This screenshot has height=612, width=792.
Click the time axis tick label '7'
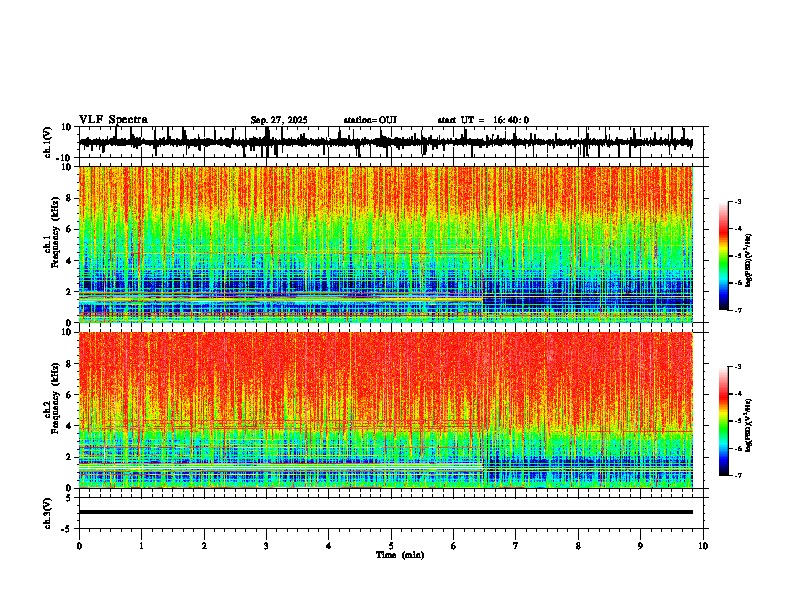(516, 546)
